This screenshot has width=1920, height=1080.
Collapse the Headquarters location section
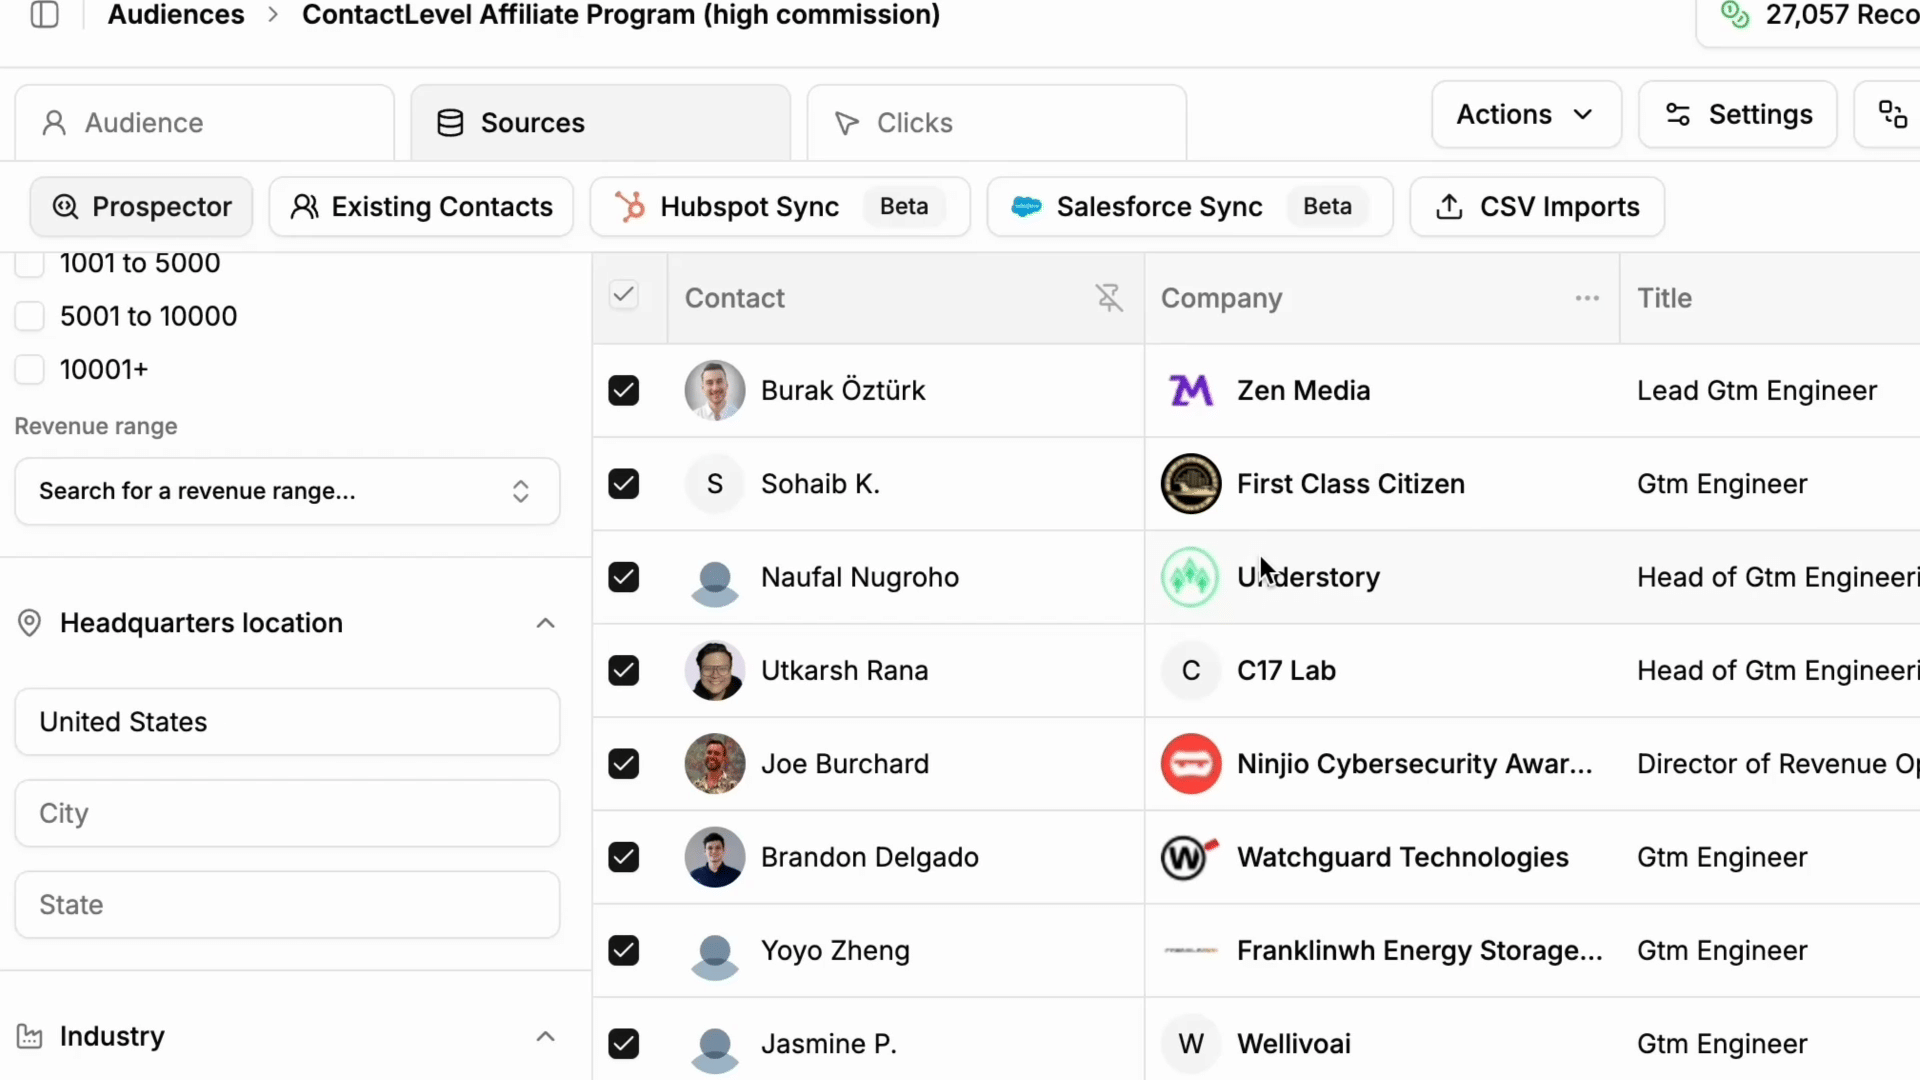(x=545, y=623)
